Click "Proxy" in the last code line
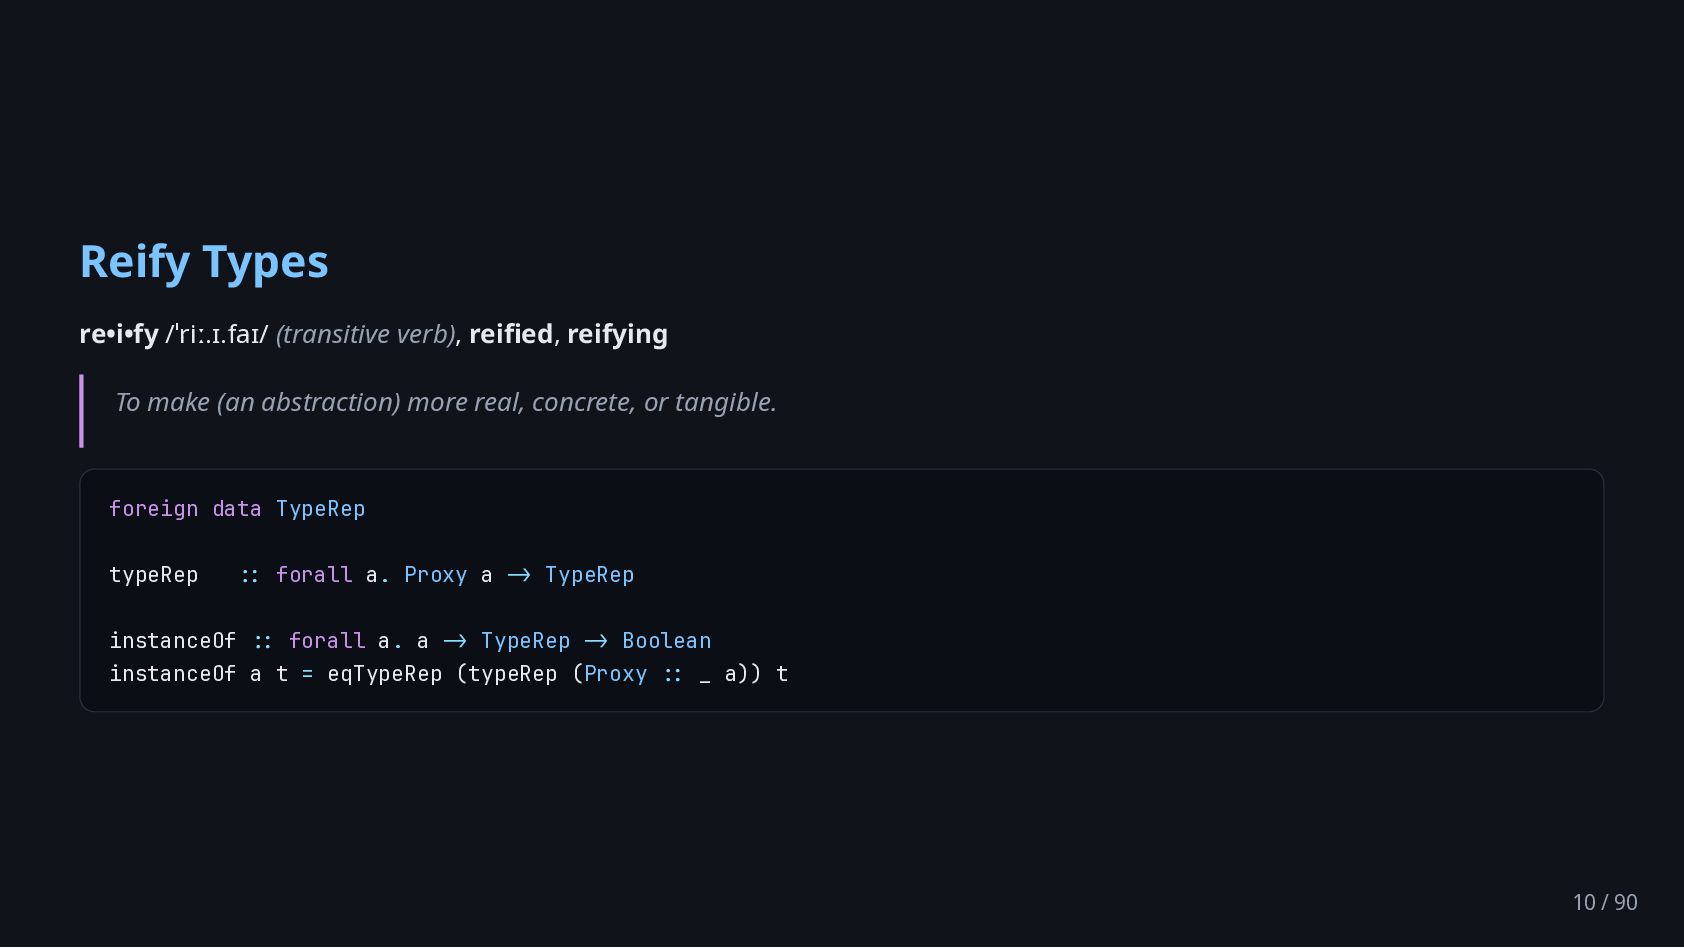The width and height of the screenshot is (1684, 948). pos(616,674)
